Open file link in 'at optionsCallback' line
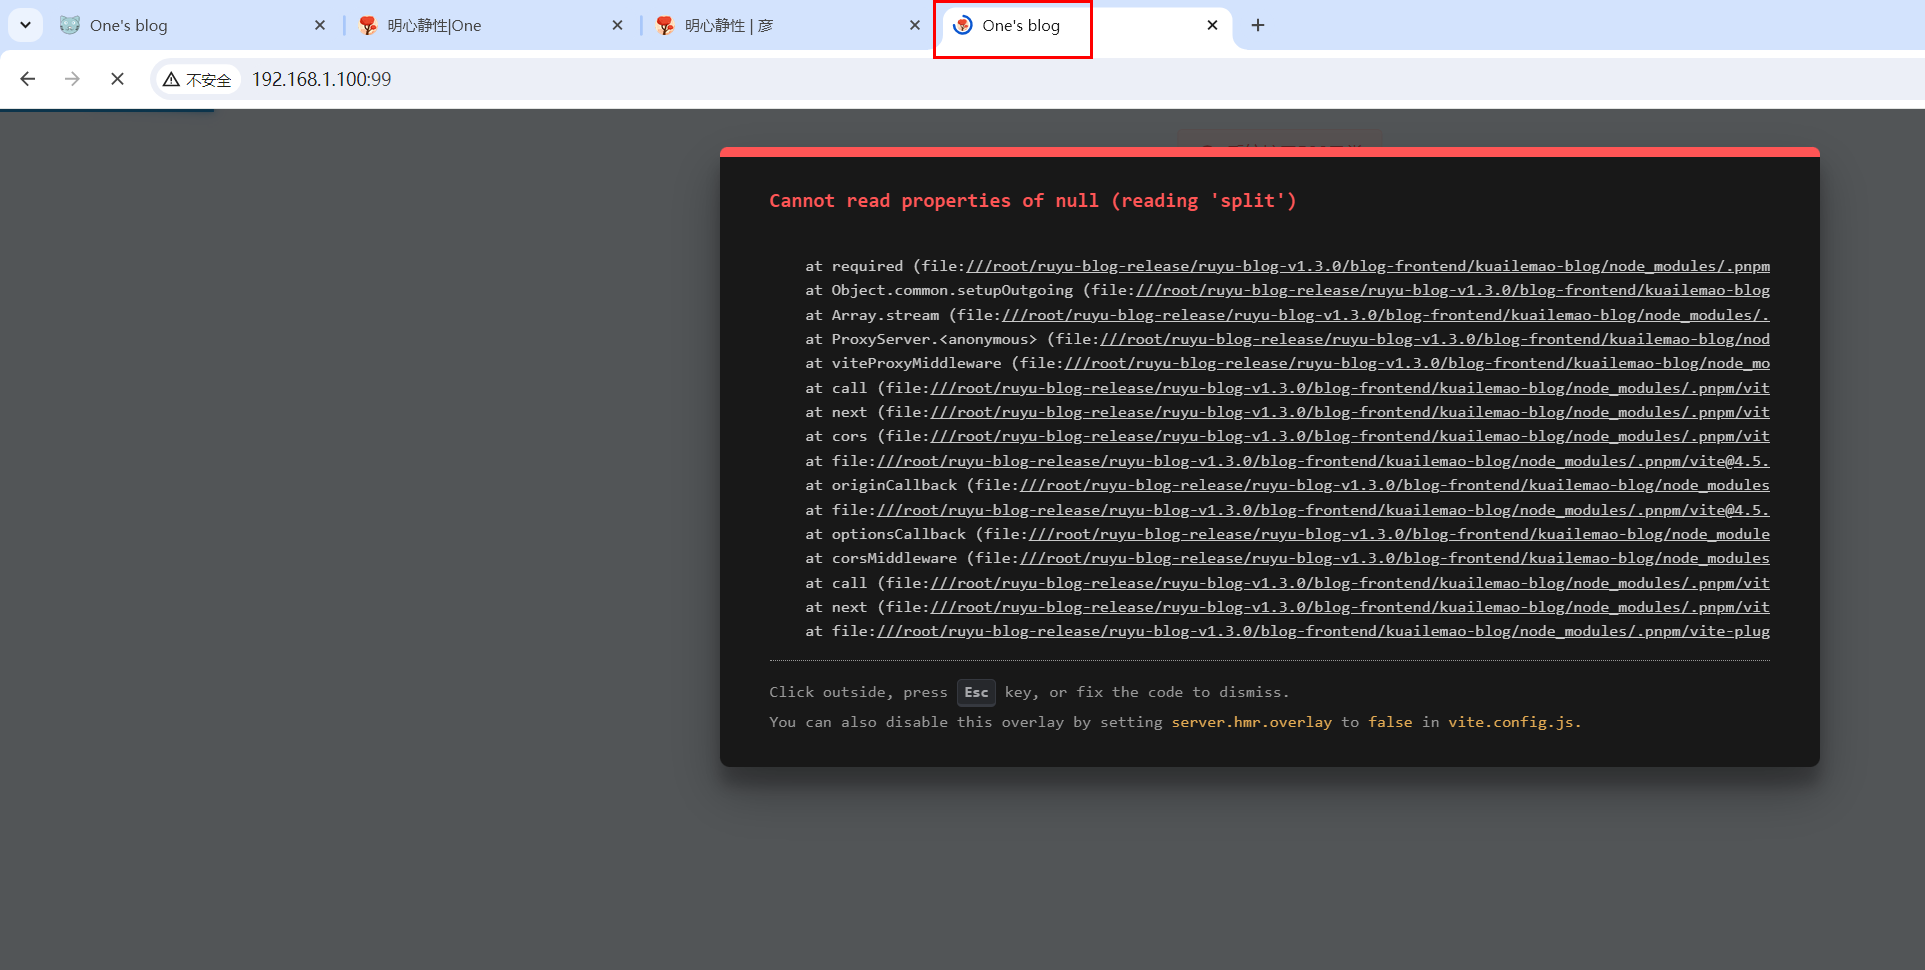The height and width of the screenshot is (970, 1925). click(1399, 534)
